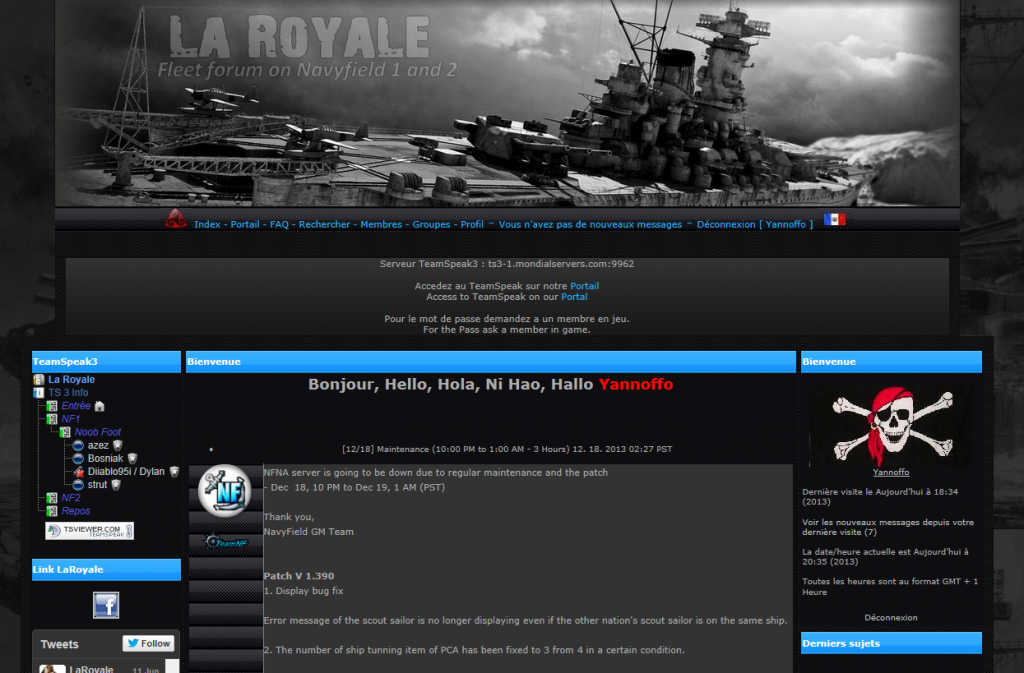Click 'Patch V 1.390' heading text

pyautogui.click(x=298, y=576)
